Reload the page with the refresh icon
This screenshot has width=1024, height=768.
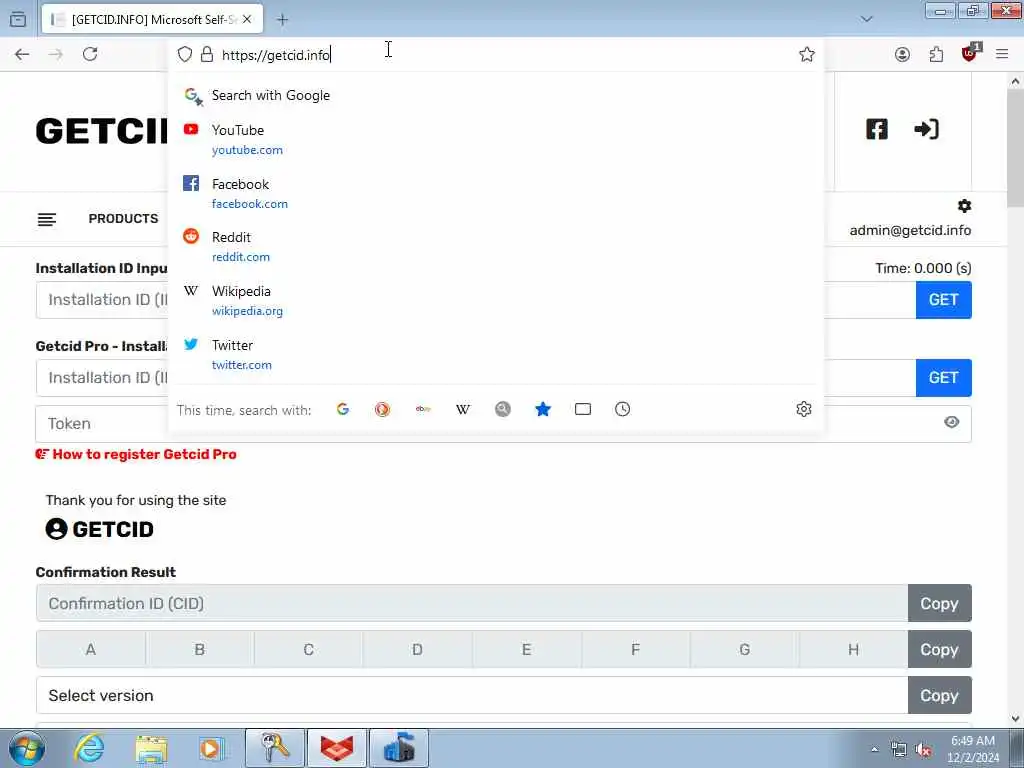[x=90, y=54]
